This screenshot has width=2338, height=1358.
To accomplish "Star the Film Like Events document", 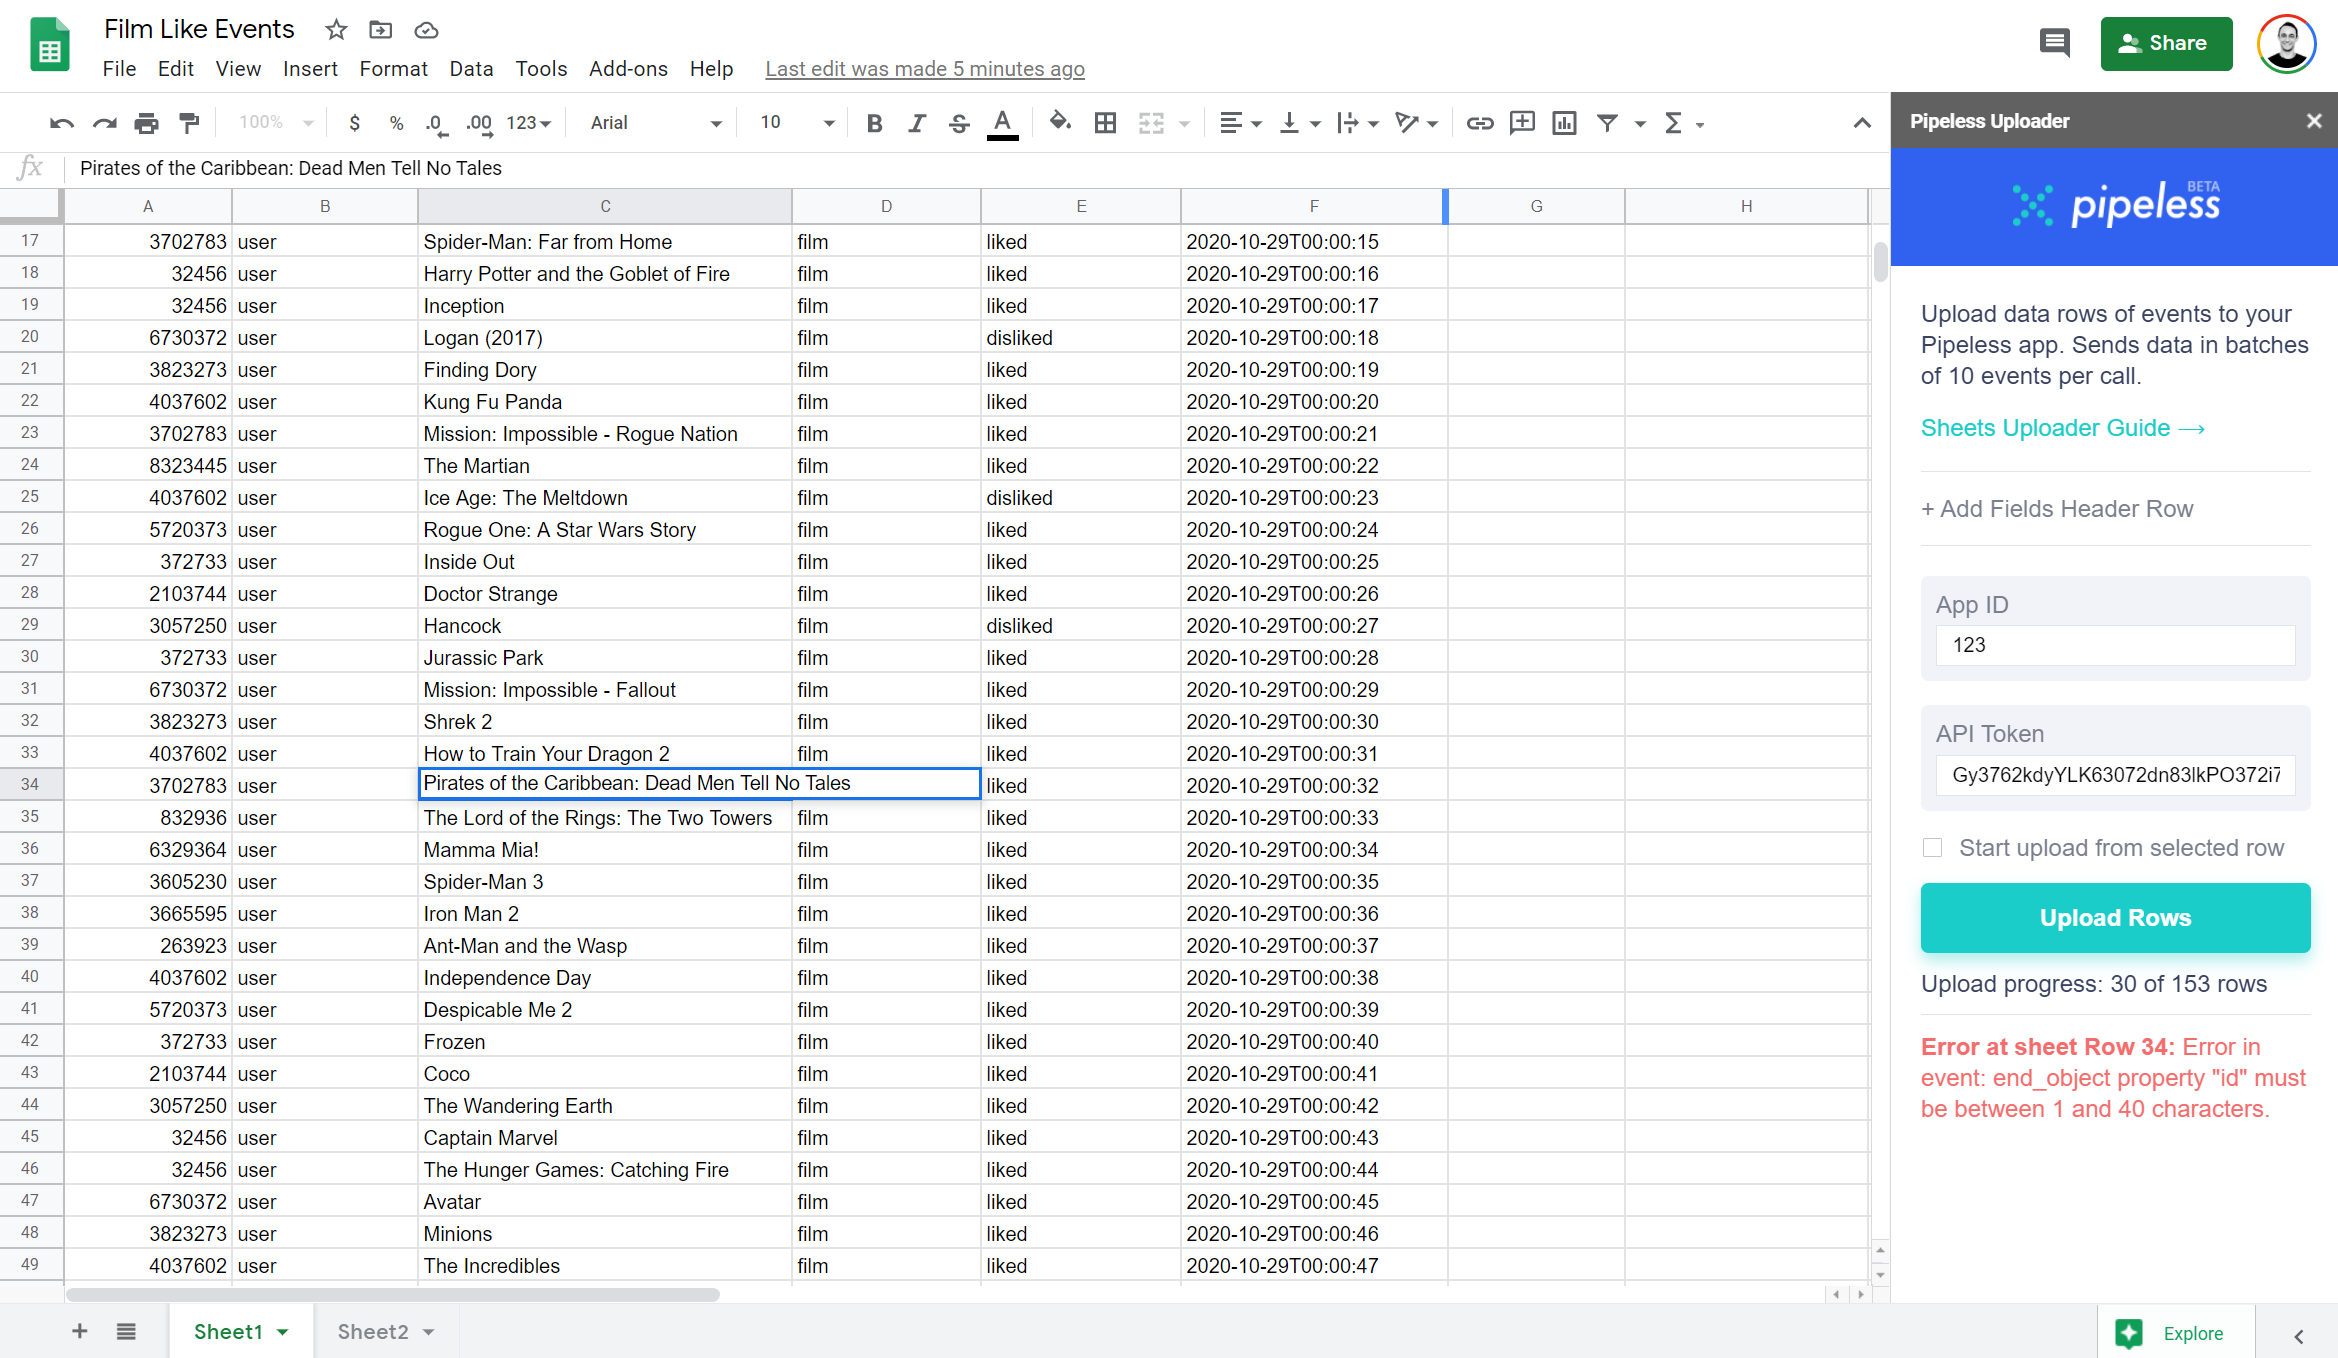I will [x=336, y=30].
